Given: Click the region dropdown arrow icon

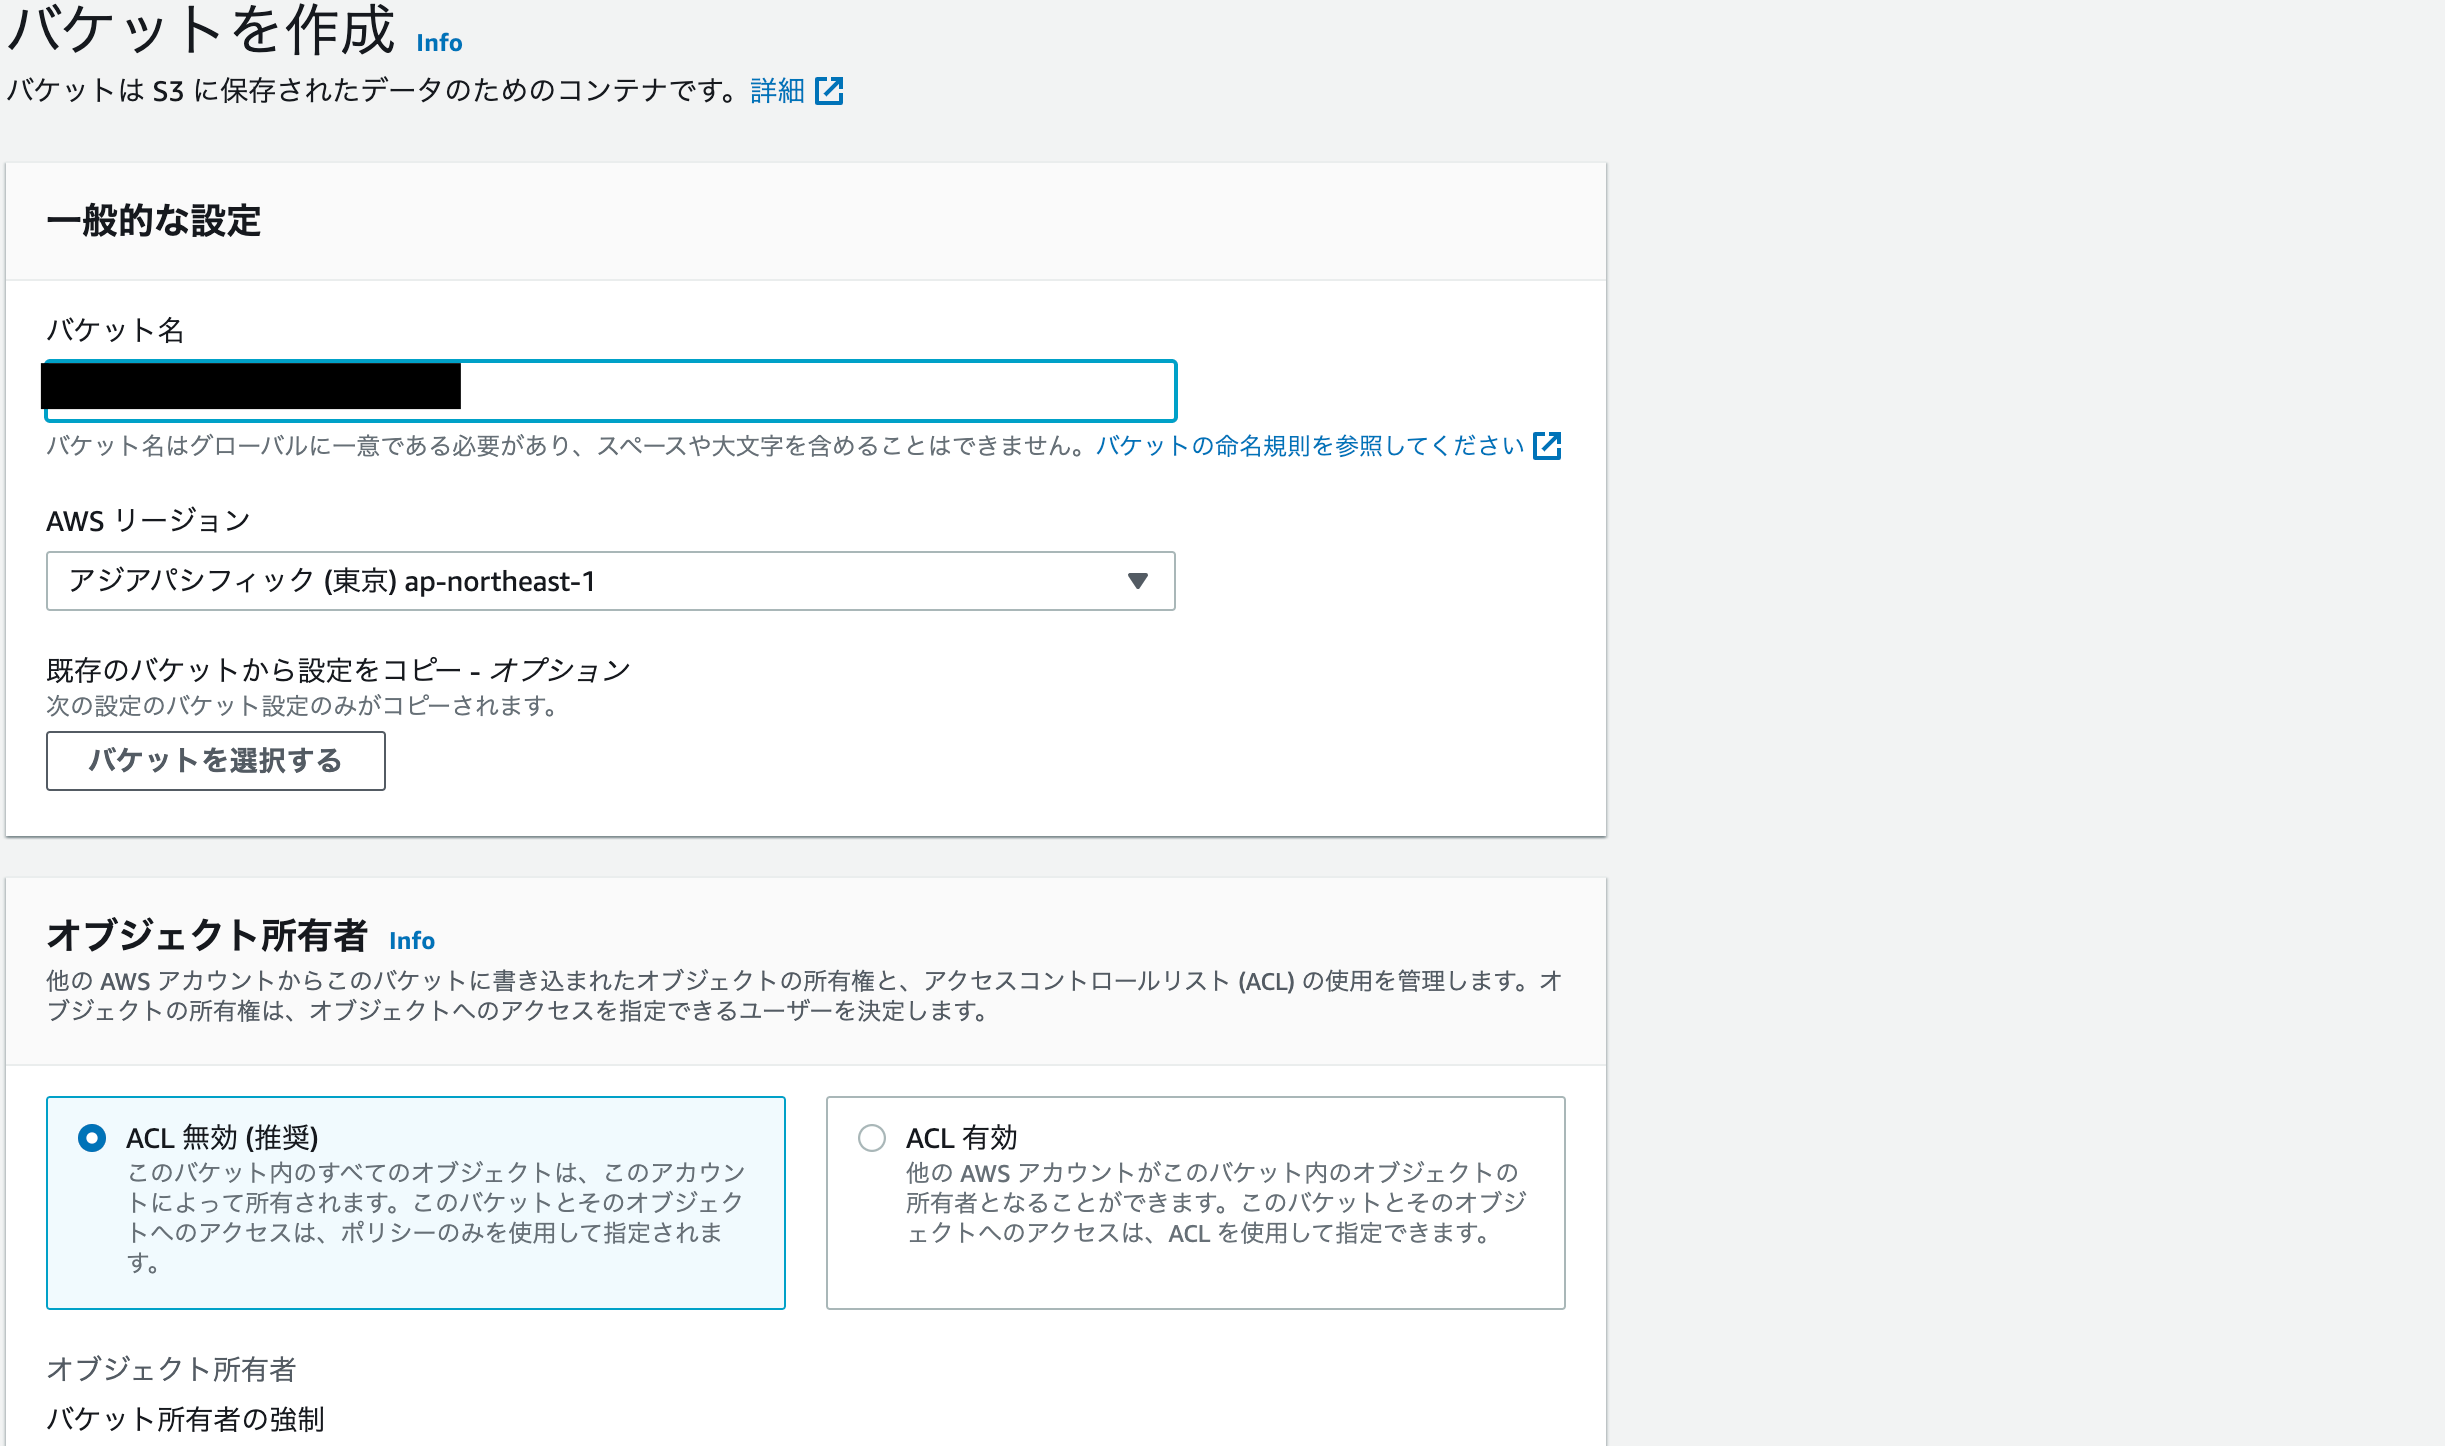Looking at the screenshot, I should 1138,580.
